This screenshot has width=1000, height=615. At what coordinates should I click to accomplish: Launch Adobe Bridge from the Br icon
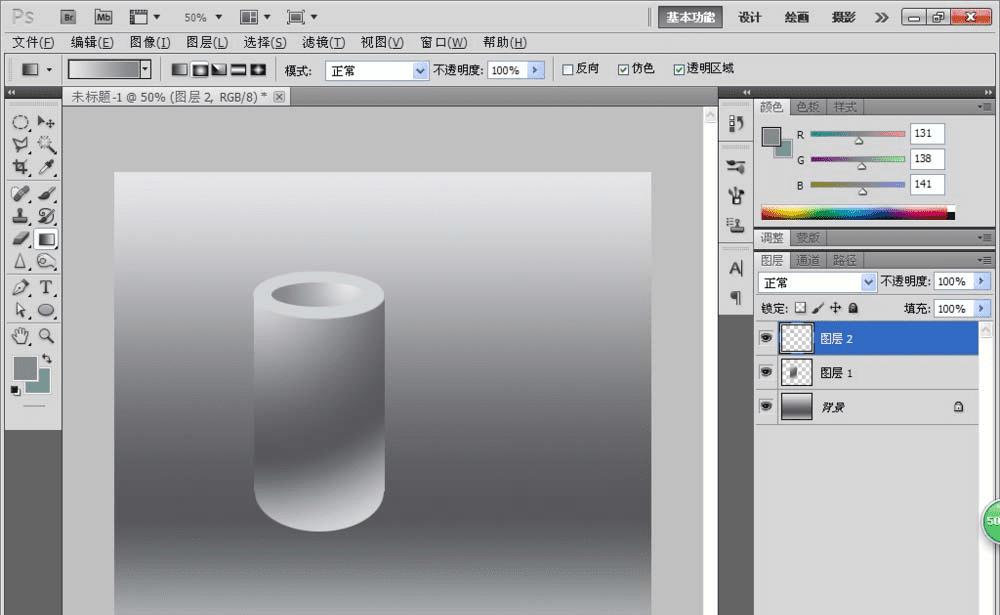coord(68,17)
